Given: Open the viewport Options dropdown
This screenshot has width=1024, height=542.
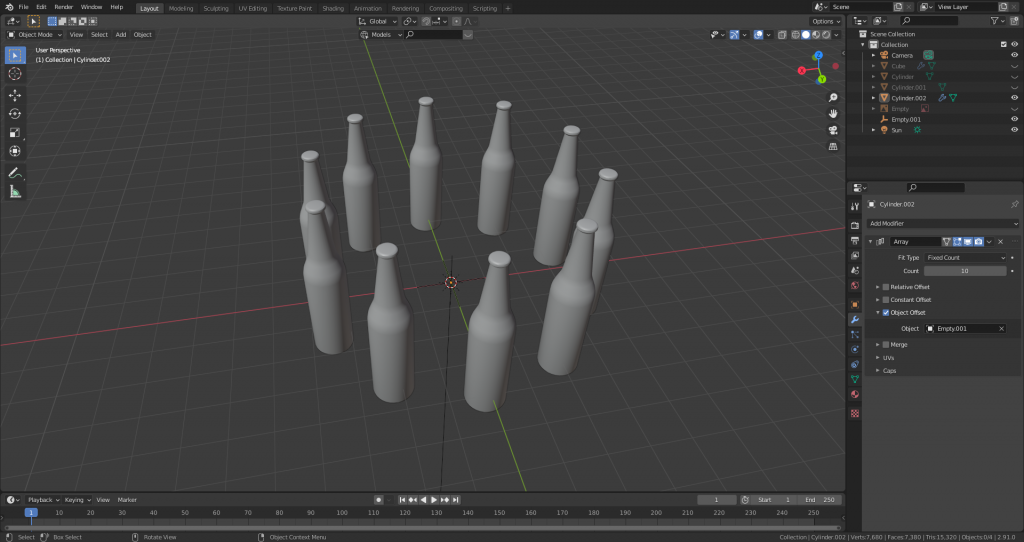Looking at the screenshot, I should click(825, 22).
